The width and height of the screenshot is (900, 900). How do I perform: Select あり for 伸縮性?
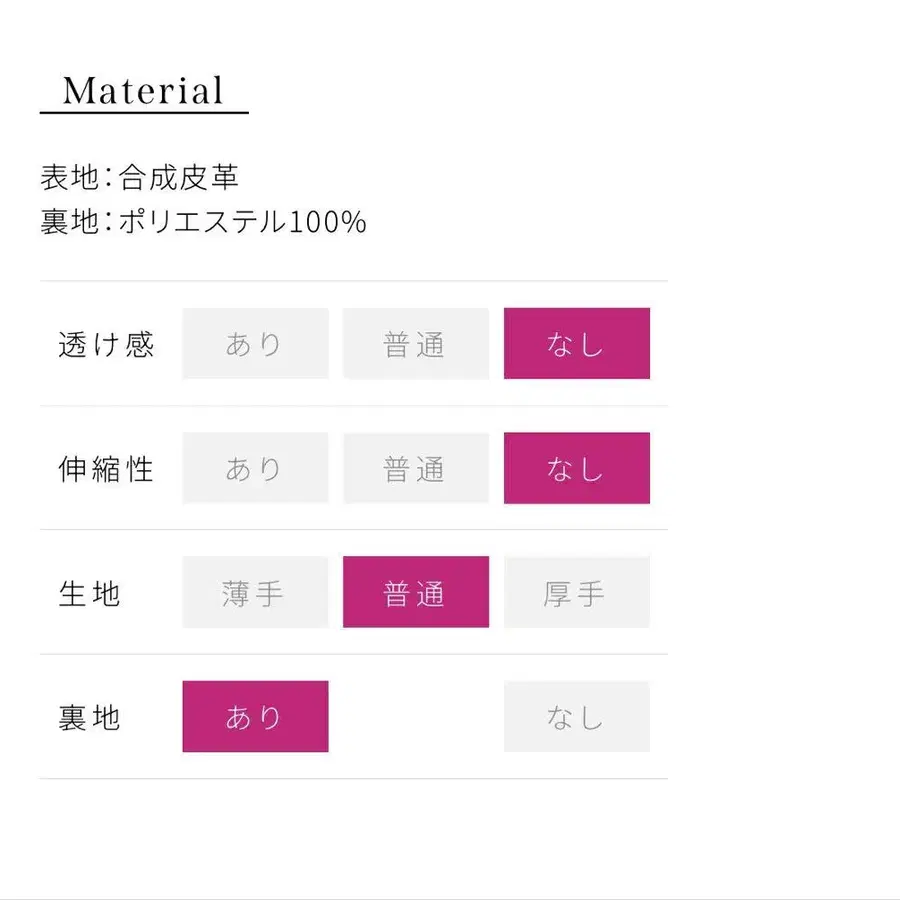pos(255,468)
